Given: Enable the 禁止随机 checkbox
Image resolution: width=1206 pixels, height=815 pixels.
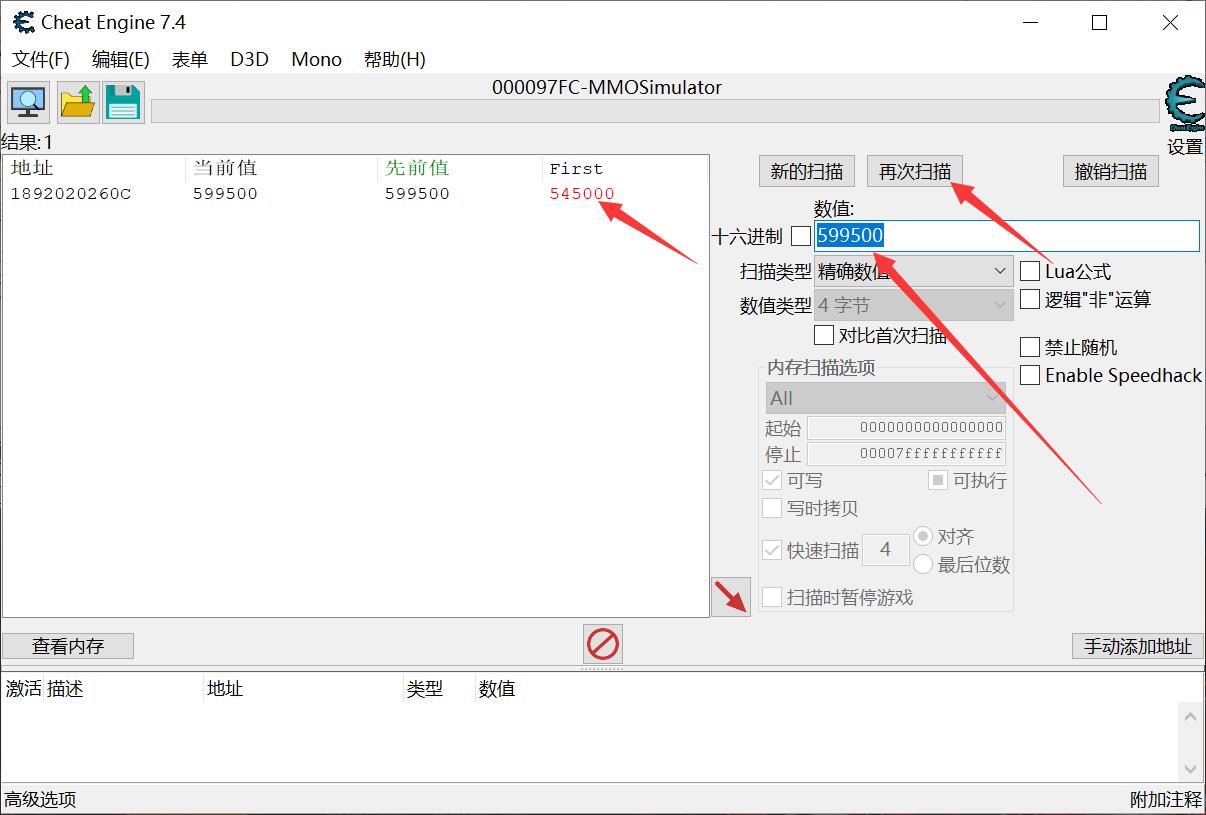Looking at the screenshot, I should (x=1030, y=347).
